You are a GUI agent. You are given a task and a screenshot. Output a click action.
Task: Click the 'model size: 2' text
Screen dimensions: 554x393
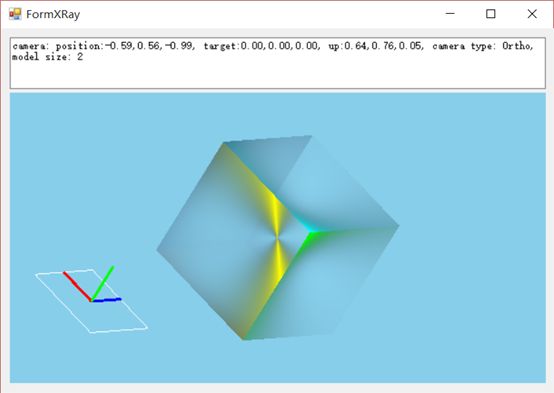(x=48, y=57)
